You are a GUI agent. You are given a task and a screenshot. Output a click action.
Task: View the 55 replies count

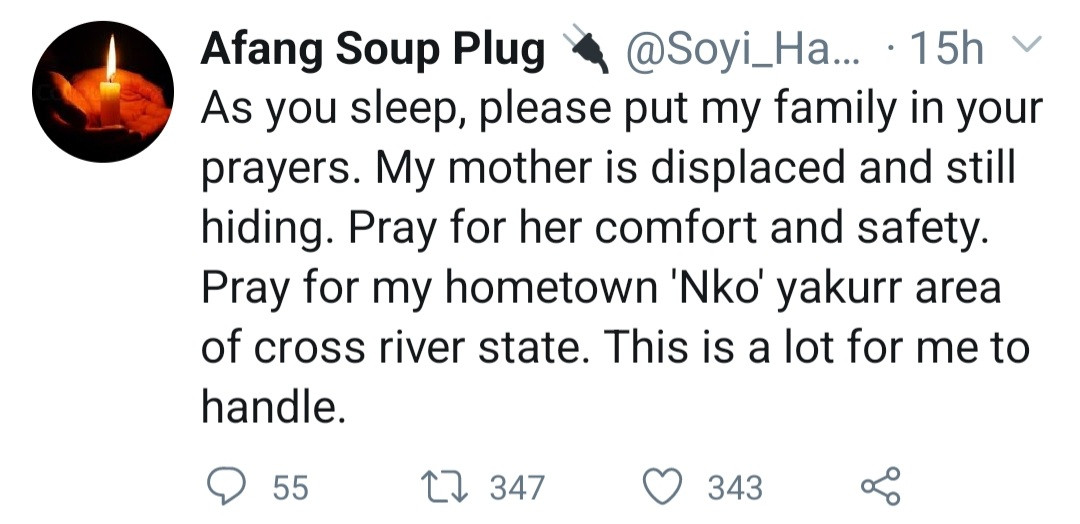click(x=289, y=488)
